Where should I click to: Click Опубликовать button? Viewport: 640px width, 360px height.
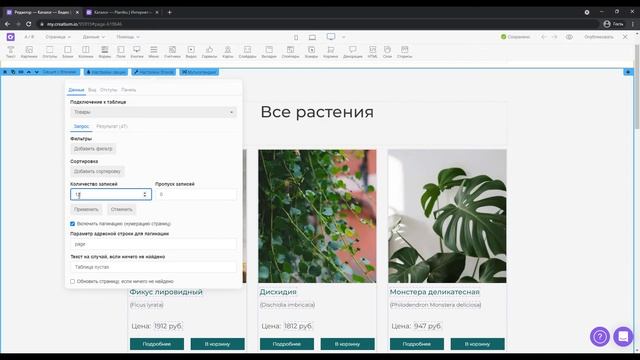click(x=598, y=37)
